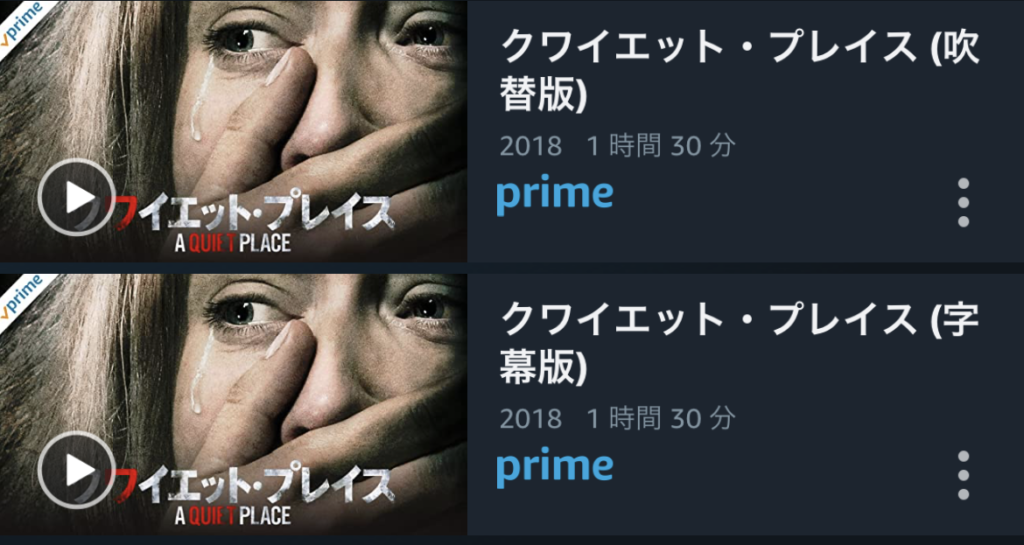This screenshot has width=1024, height=545.
Task: Click the A QUIET PLACE logo on the 吹替版 poster
Action: [x=233, y=242]
